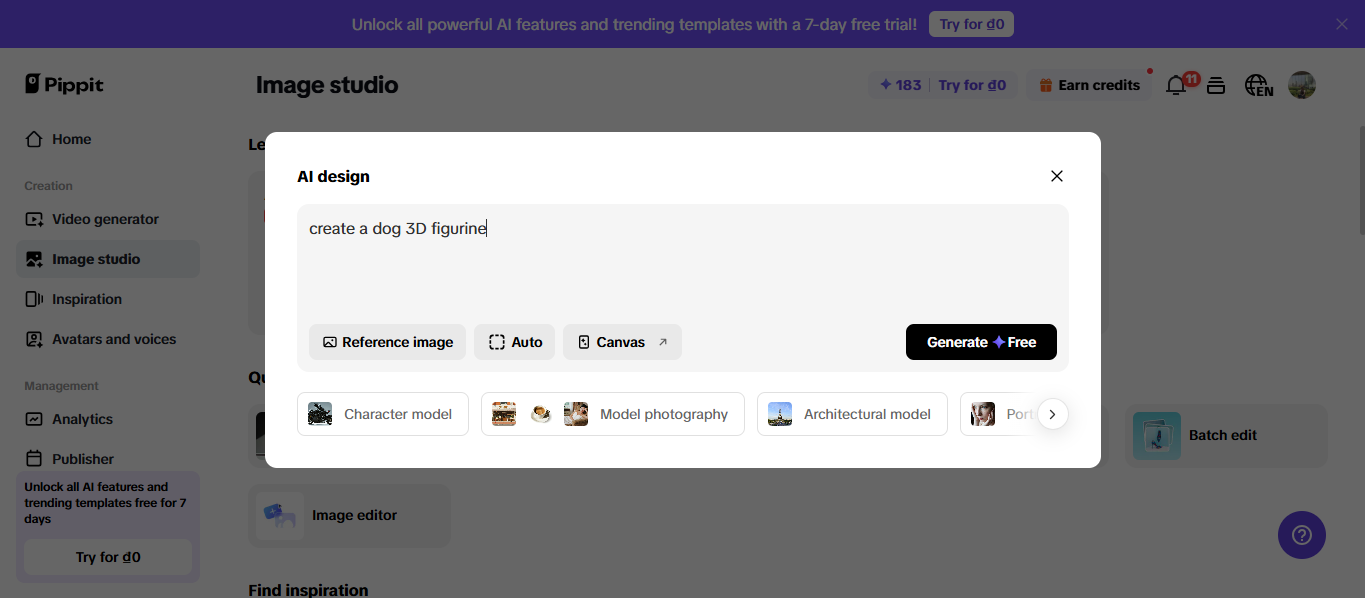The image size is (1365, 598).
Task: Close the AI design dialog
Action: 1057,176
